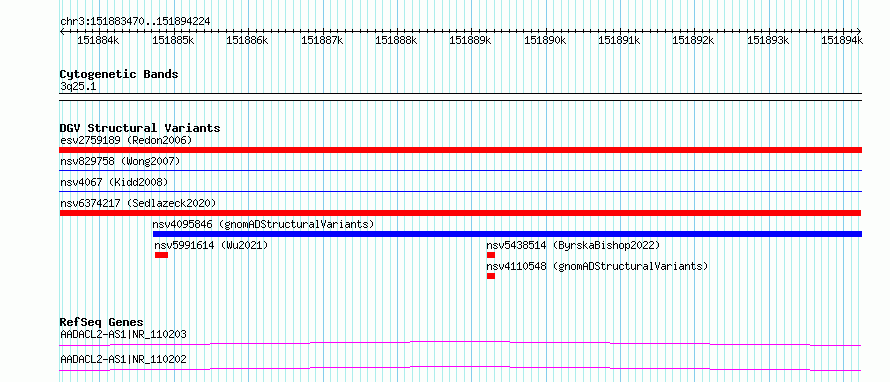Click the small red block under nsv4110548

tap(491, 276)
